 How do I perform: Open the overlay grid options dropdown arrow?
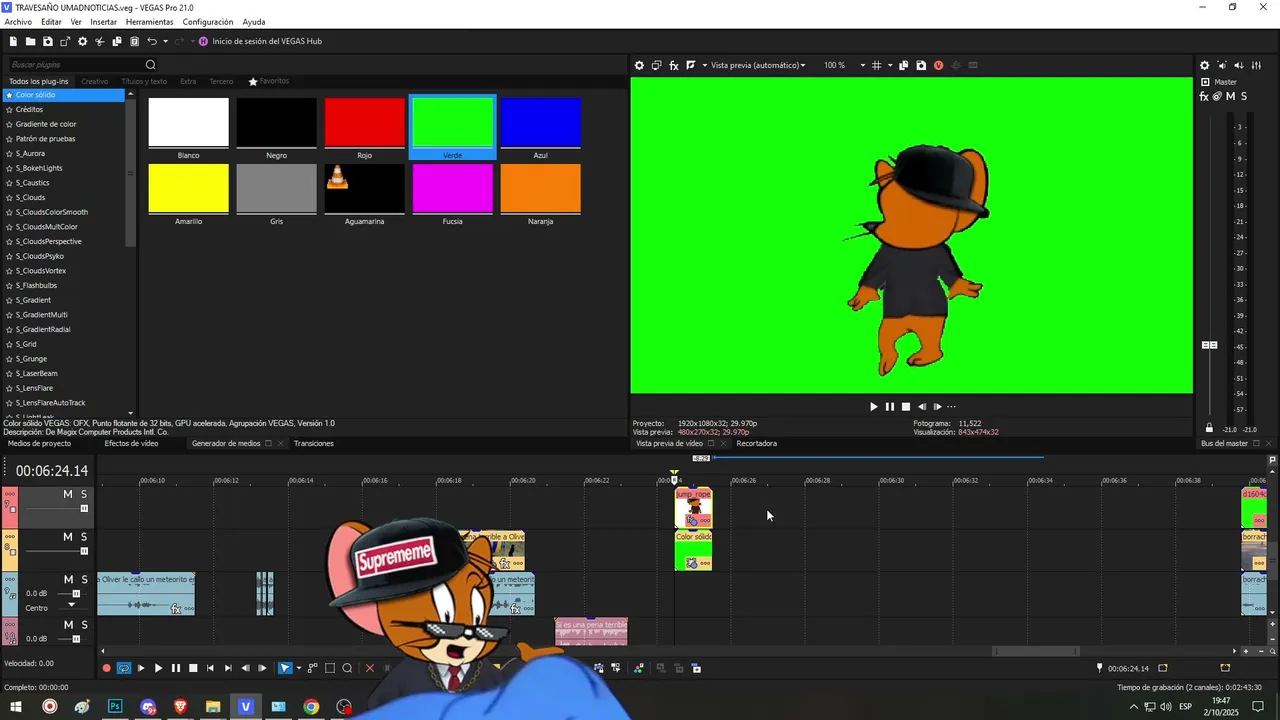[888, 65]
